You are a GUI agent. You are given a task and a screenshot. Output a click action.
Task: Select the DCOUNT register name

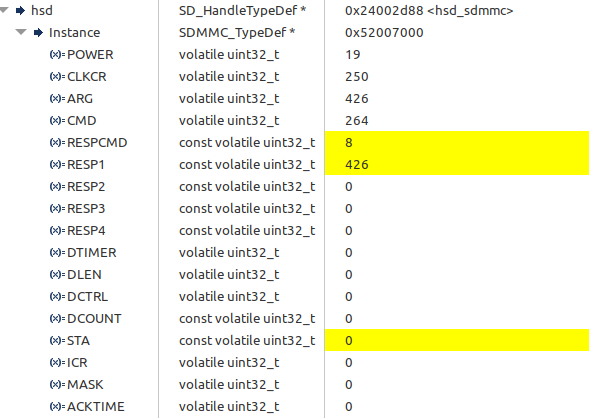[94, 318]
